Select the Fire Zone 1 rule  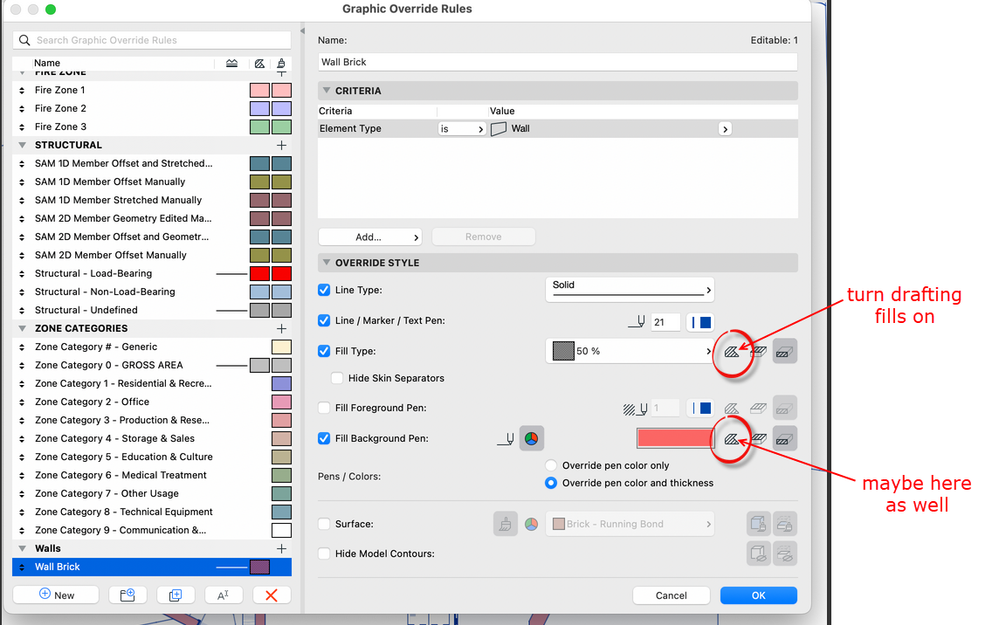tap(152, 90)
